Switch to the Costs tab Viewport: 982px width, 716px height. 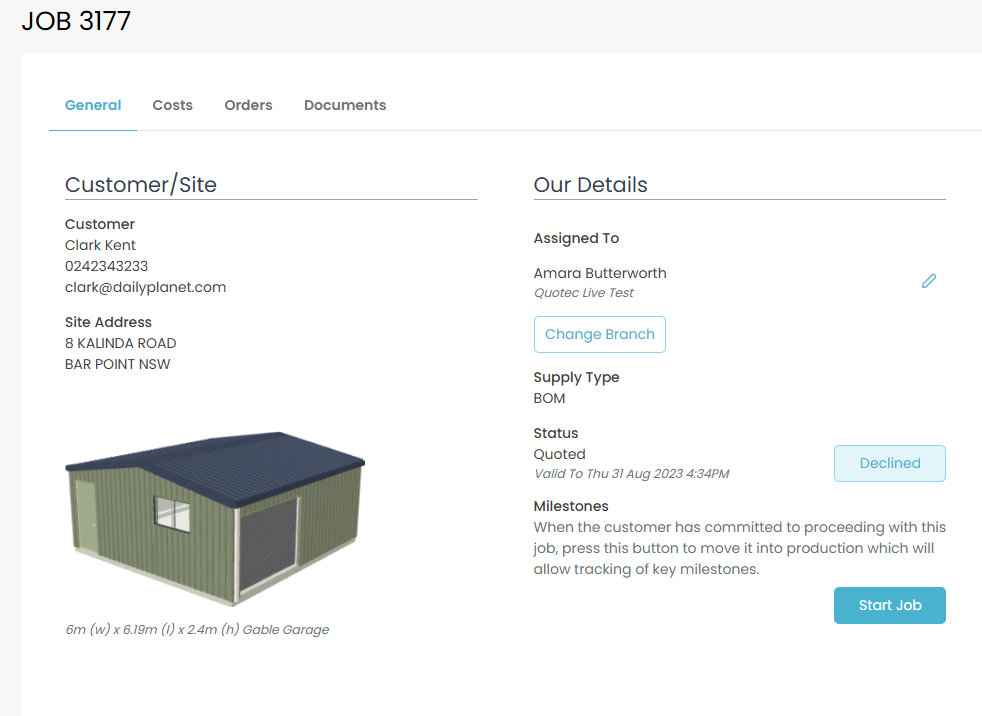(x=172, y=105)
